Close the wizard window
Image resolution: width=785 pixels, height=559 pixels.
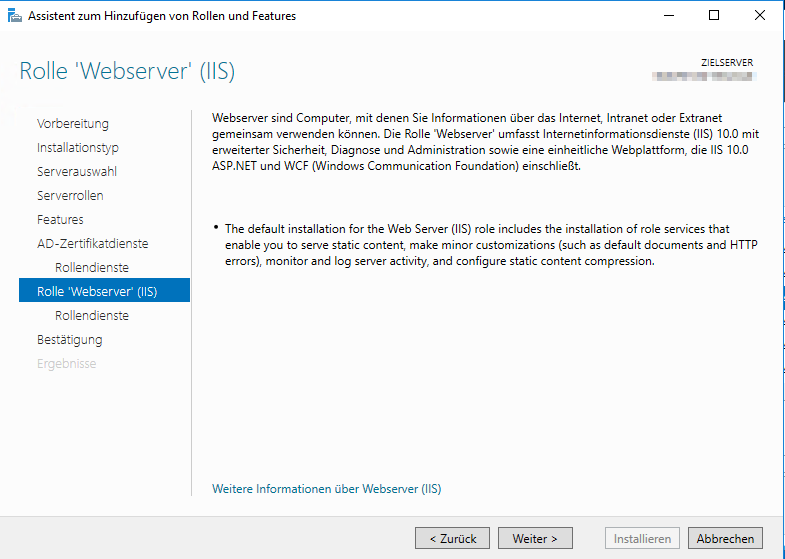tap(759, 16)
